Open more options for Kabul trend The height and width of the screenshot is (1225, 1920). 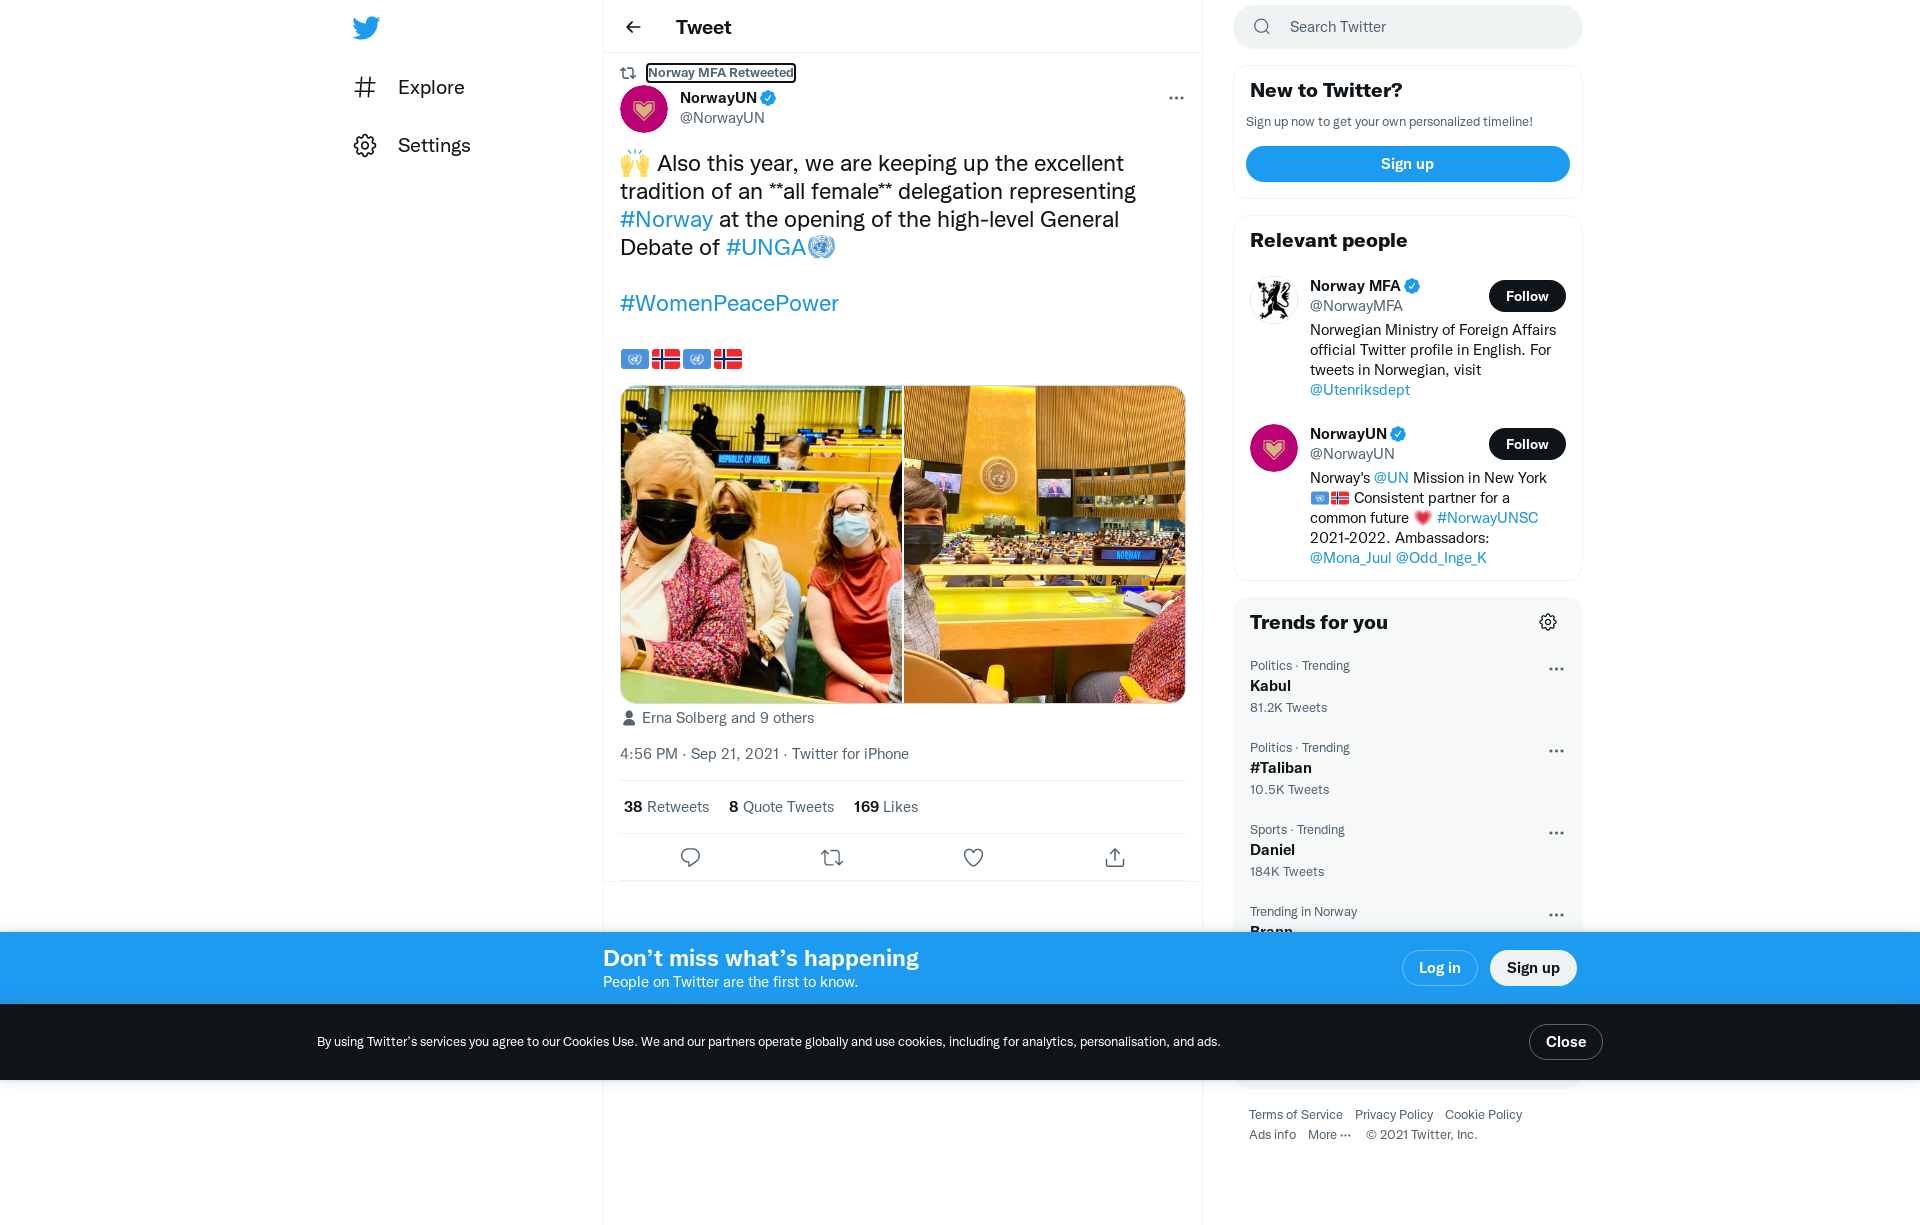(1556, 669)
